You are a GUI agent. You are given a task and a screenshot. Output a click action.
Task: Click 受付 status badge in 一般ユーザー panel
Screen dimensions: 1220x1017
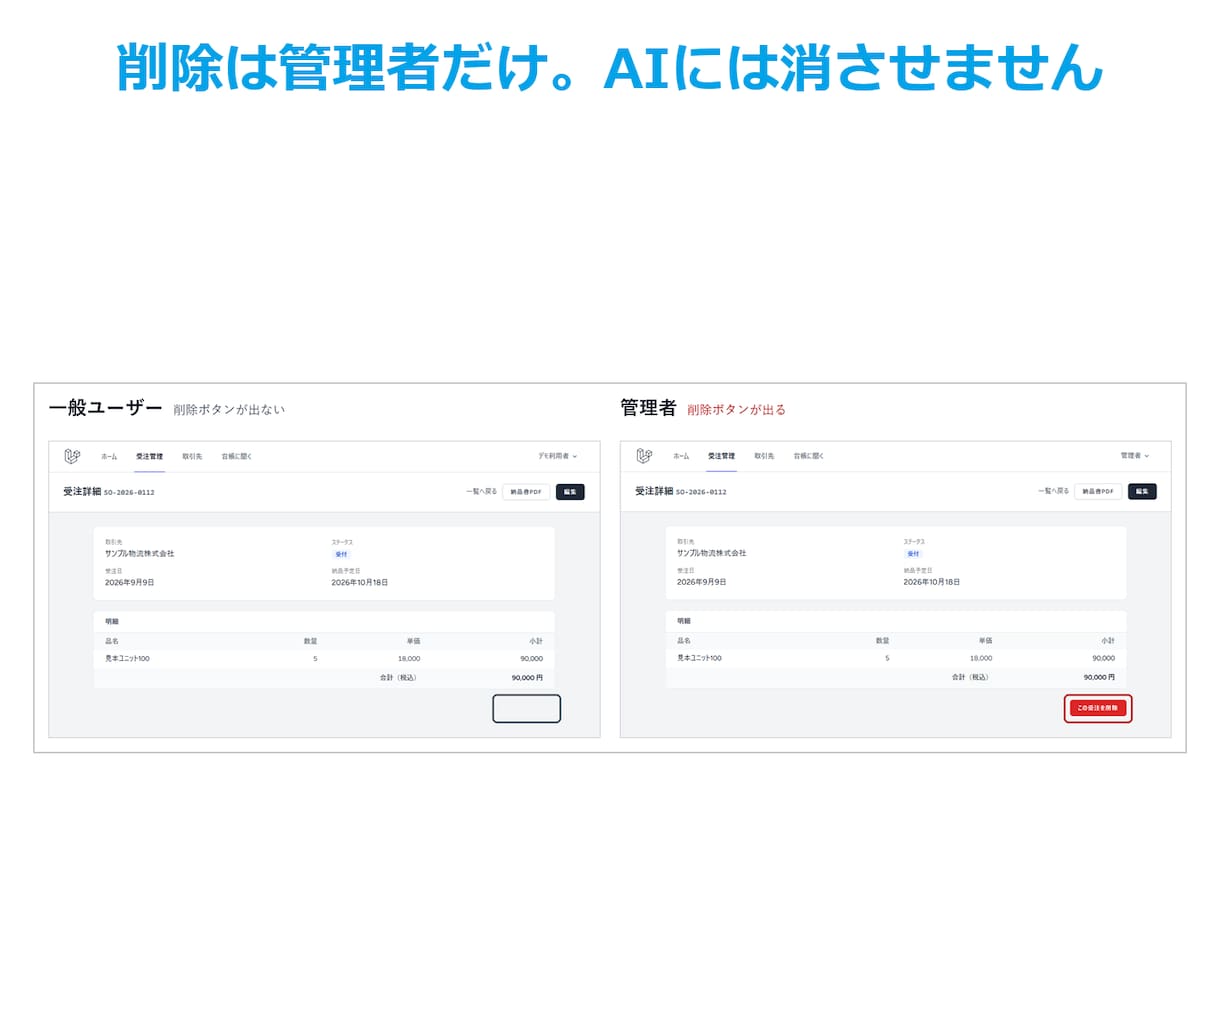(341, 554)
